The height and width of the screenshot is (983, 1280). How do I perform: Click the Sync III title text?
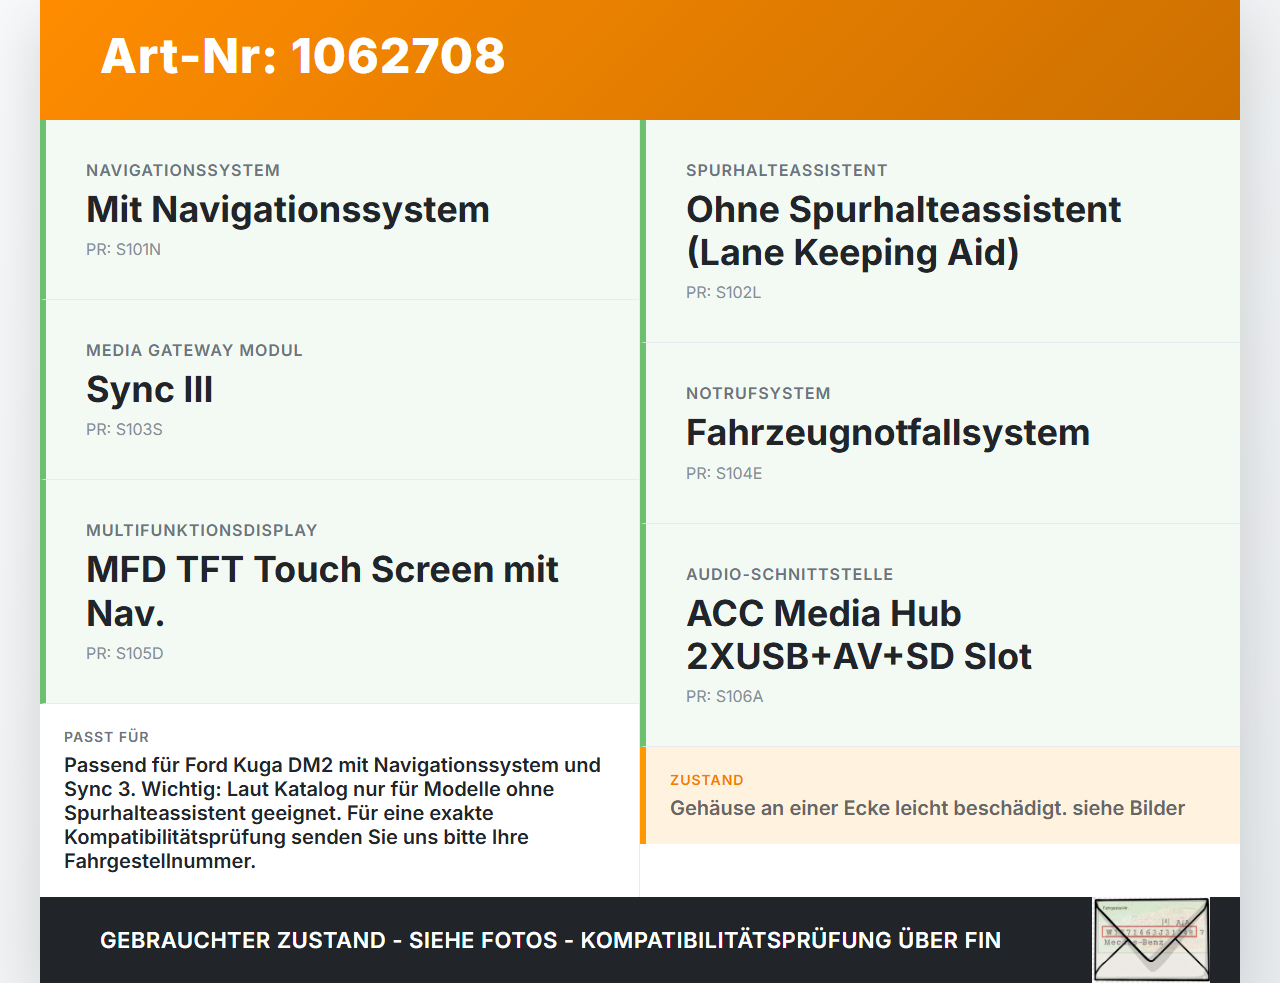click(x=150, y=389)
